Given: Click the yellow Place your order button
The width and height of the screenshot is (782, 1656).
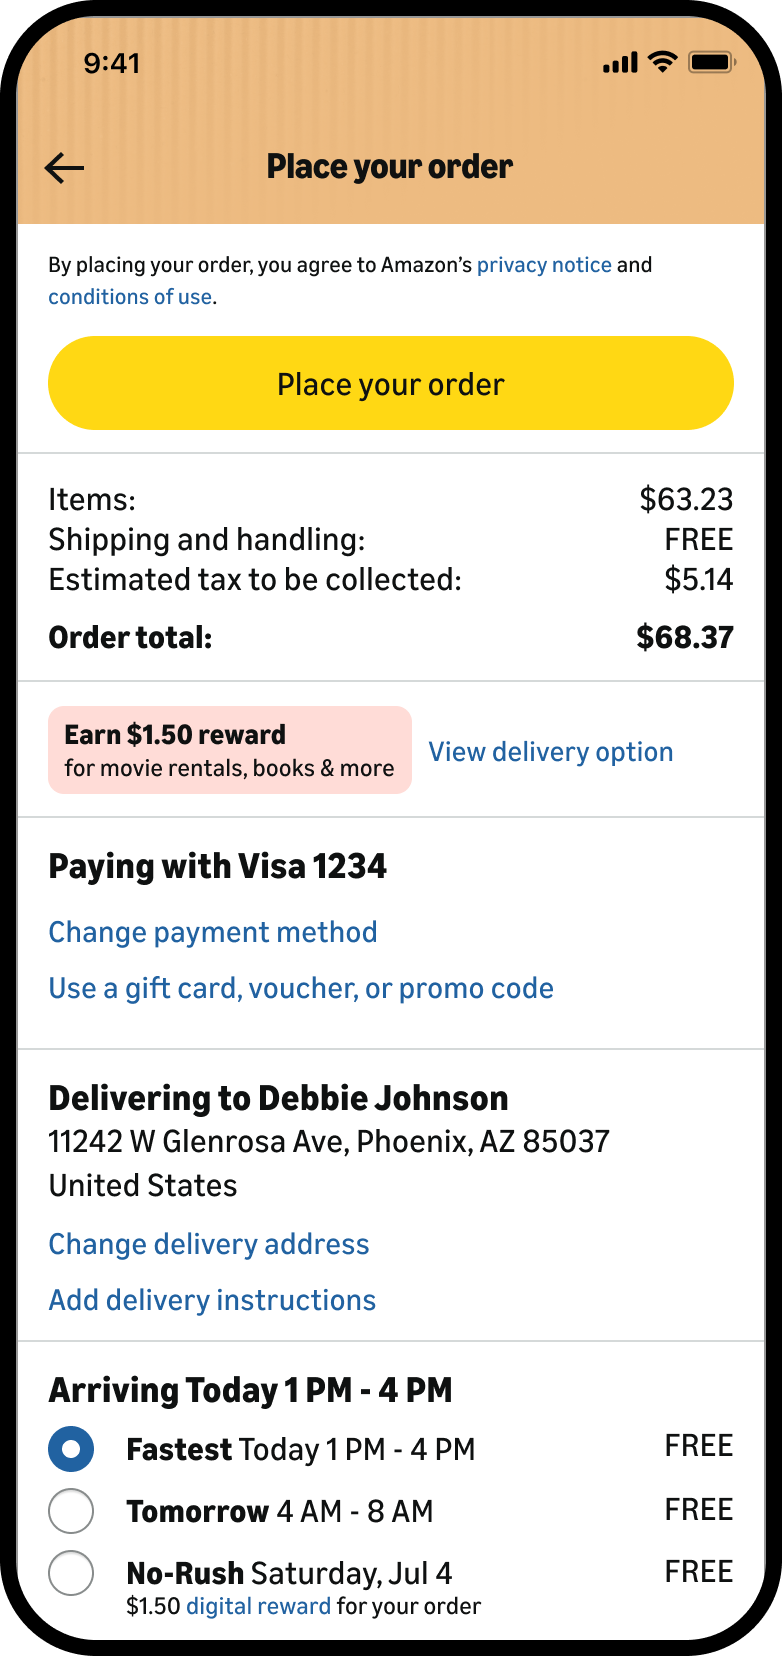Looking at the screenshot, I should point(391,383).
